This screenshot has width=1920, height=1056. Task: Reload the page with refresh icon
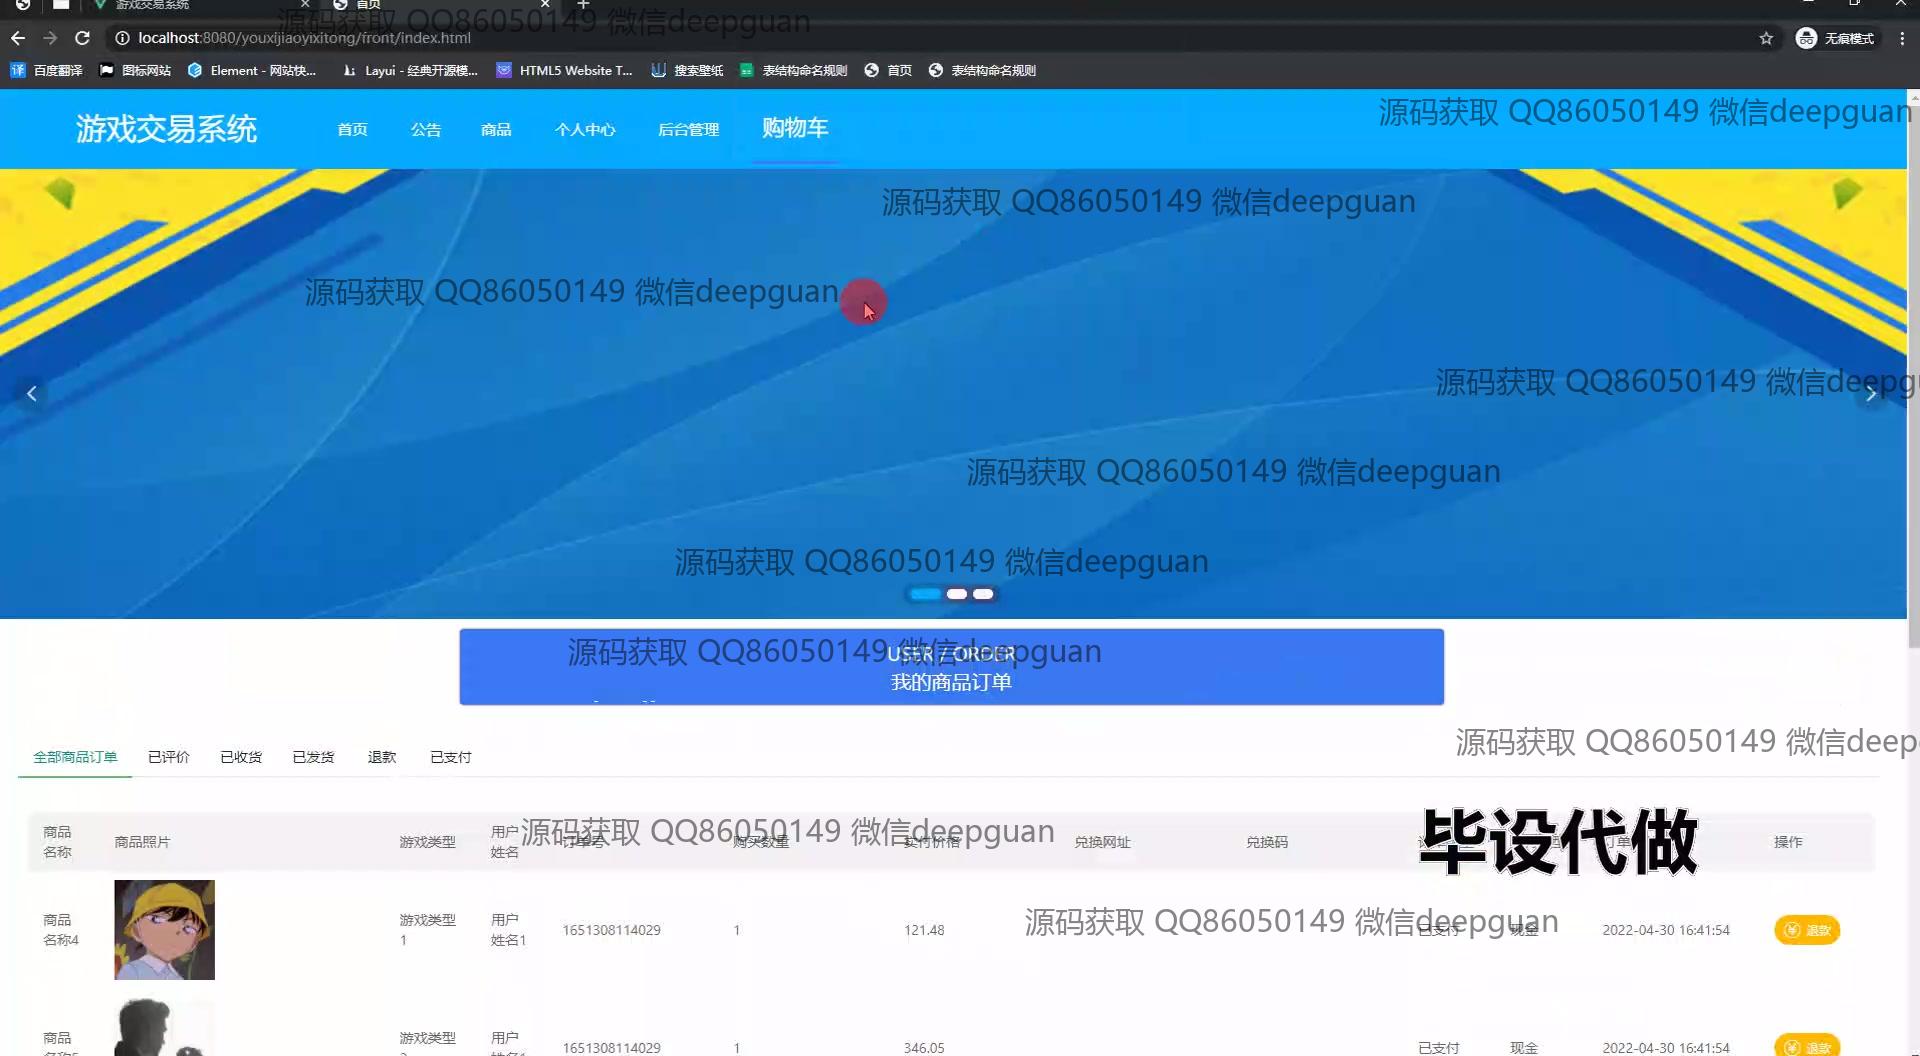(x=83, y=38)
